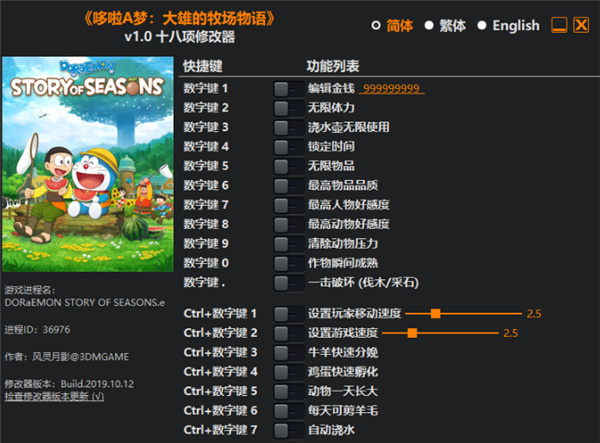Viewport: 600px width, 443px height.
Task: Click the Doraemon Story of Seasons cover image
Action: pos(88,164)
